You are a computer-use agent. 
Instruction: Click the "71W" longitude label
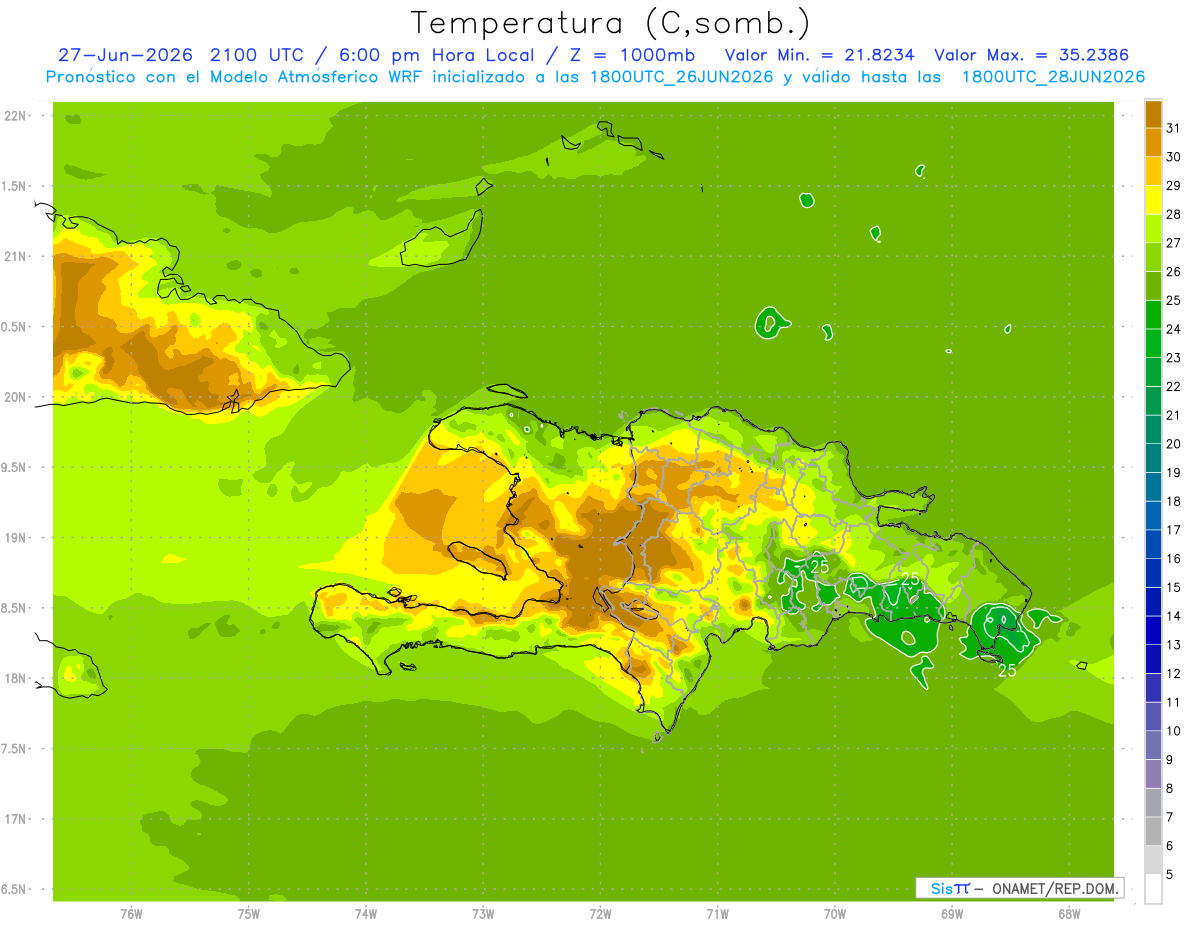click(717, 914)
